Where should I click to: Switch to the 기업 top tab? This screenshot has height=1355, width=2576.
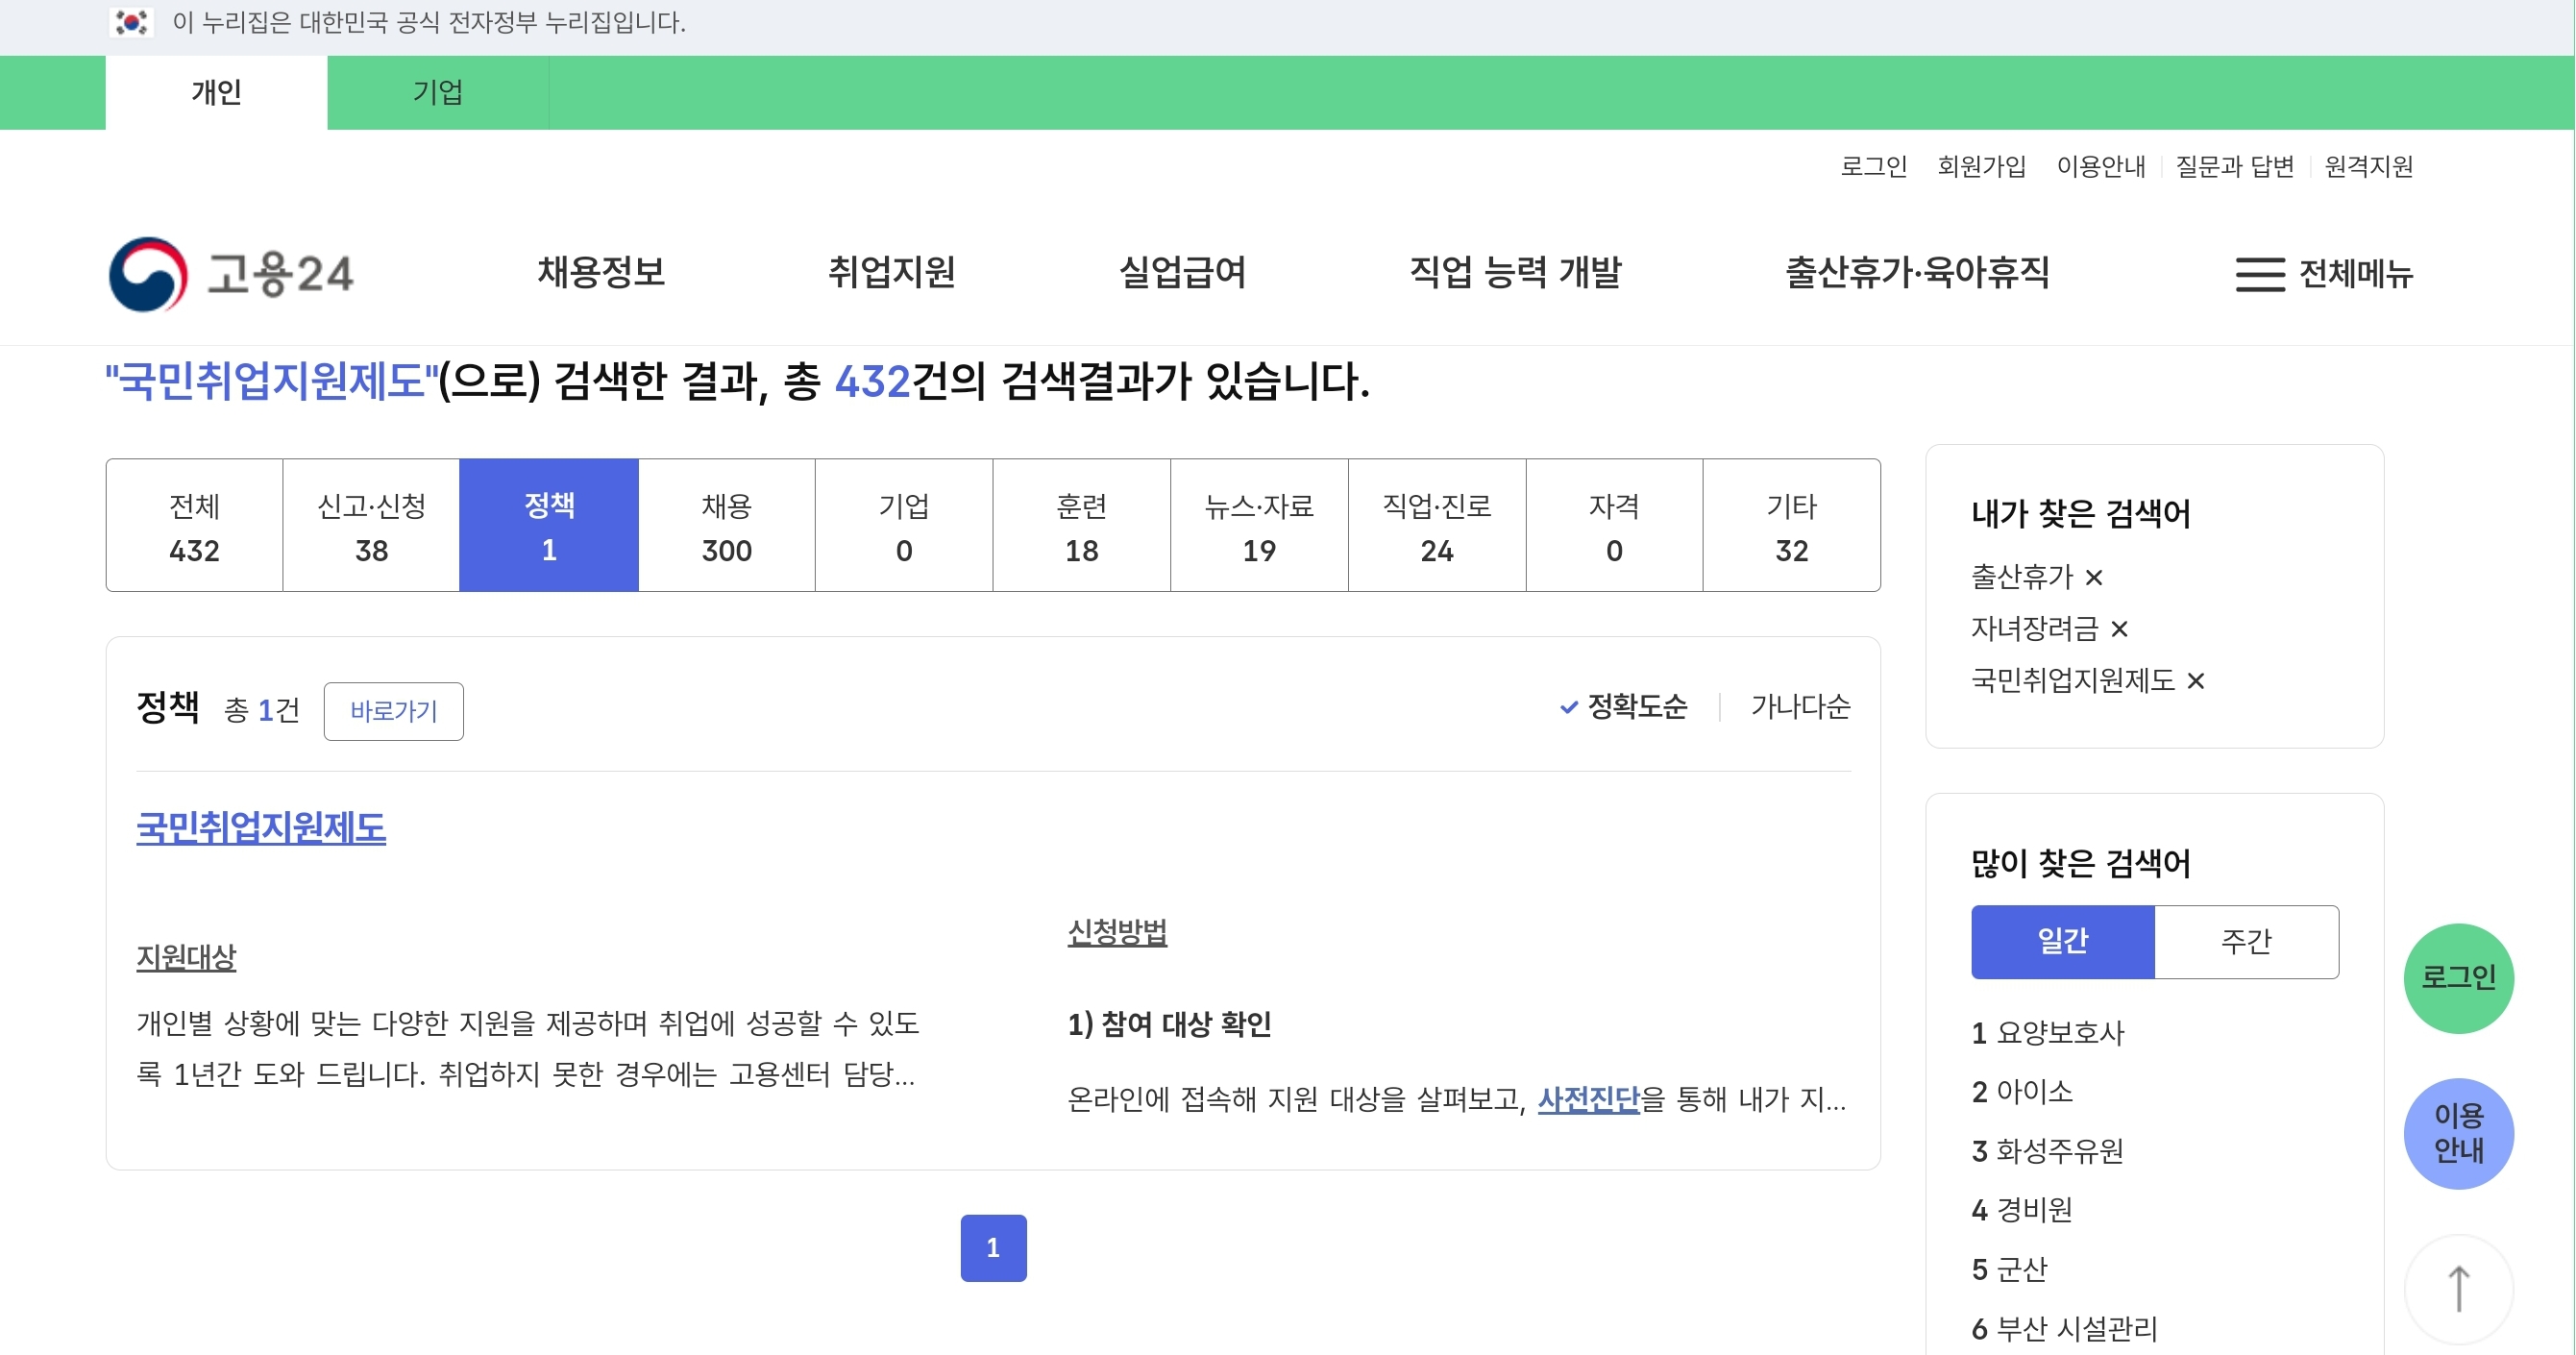click(x=437, y=92)
